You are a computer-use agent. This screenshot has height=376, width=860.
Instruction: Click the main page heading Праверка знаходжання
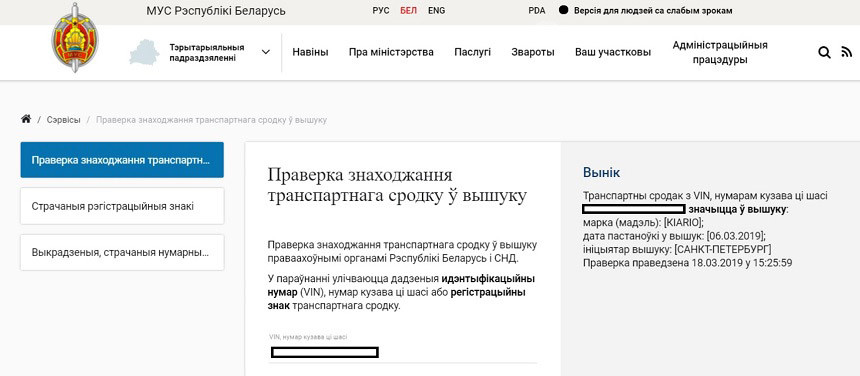[397, 185]
